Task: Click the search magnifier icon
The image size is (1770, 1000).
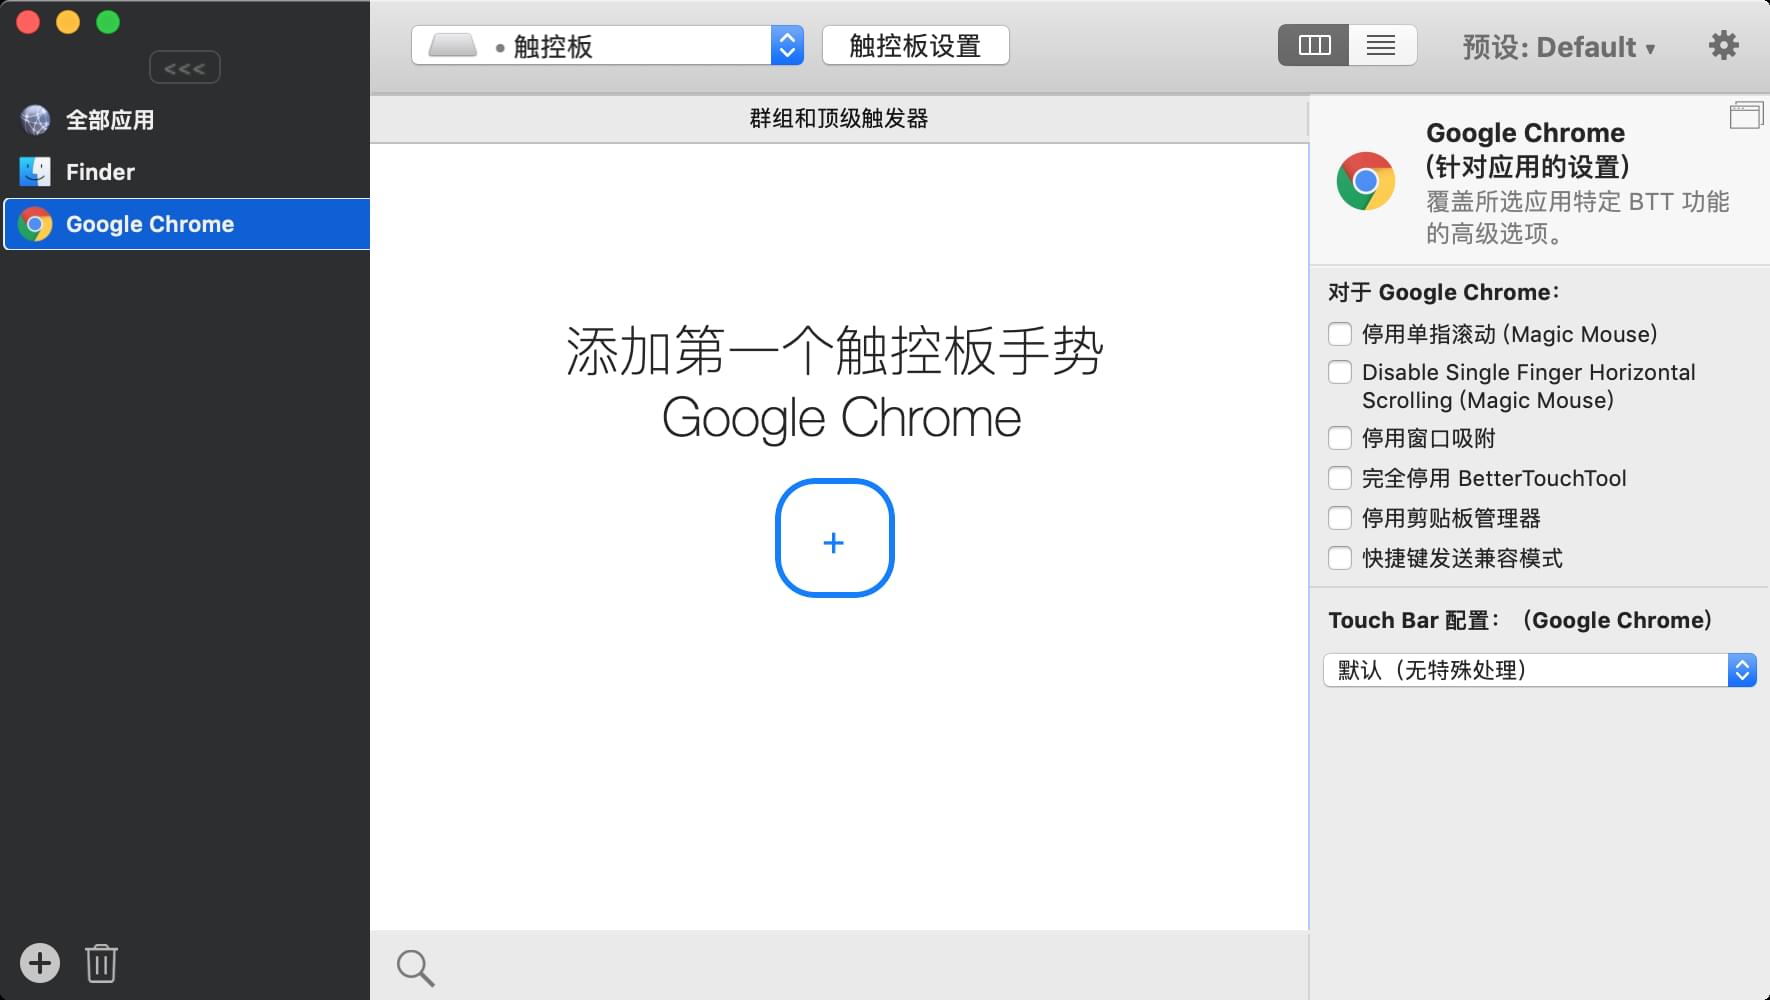Action: pos(415,967)
